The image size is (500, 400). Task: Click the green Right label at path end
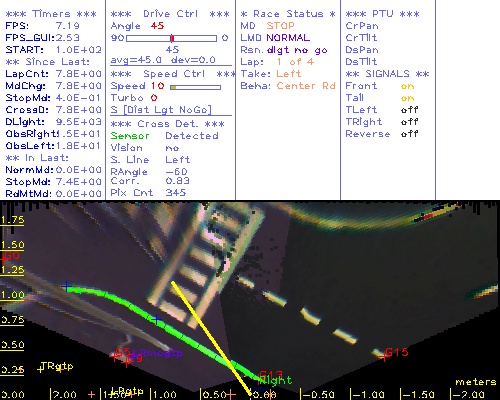click(x=276, y=380)
